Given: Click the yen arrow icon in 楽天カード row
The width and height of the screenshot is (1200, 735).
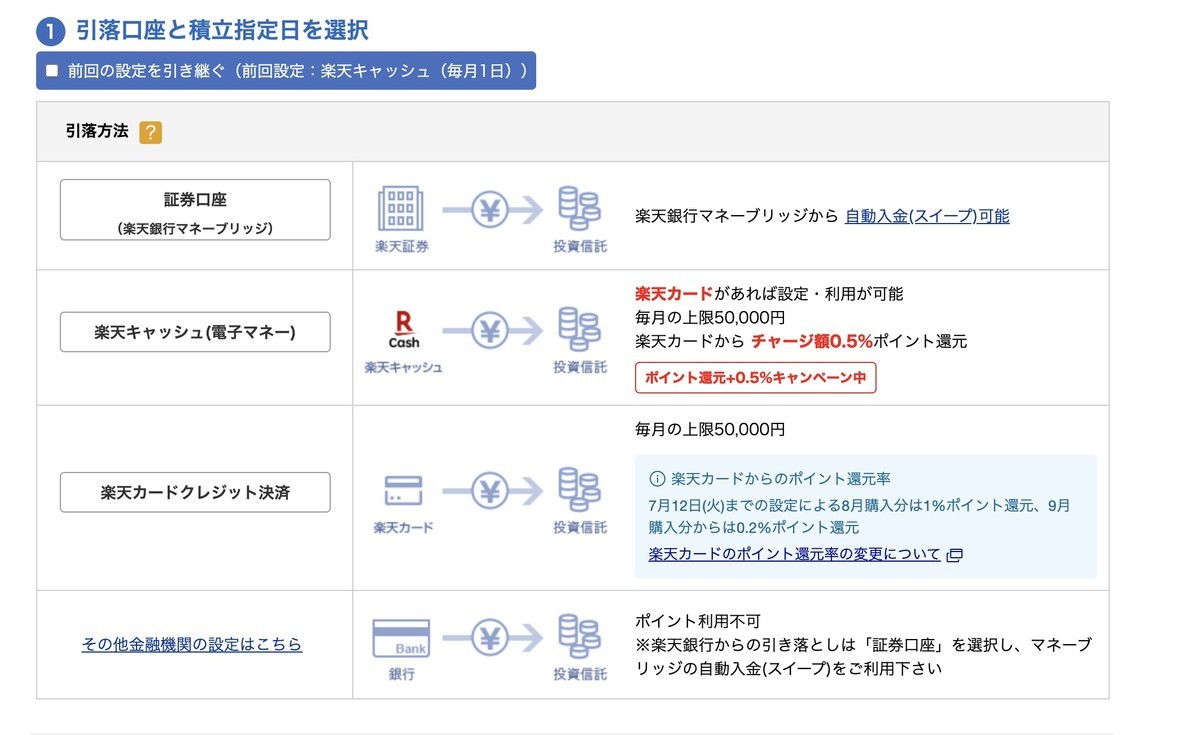Looking at the screenshot, I should point(491,491).
